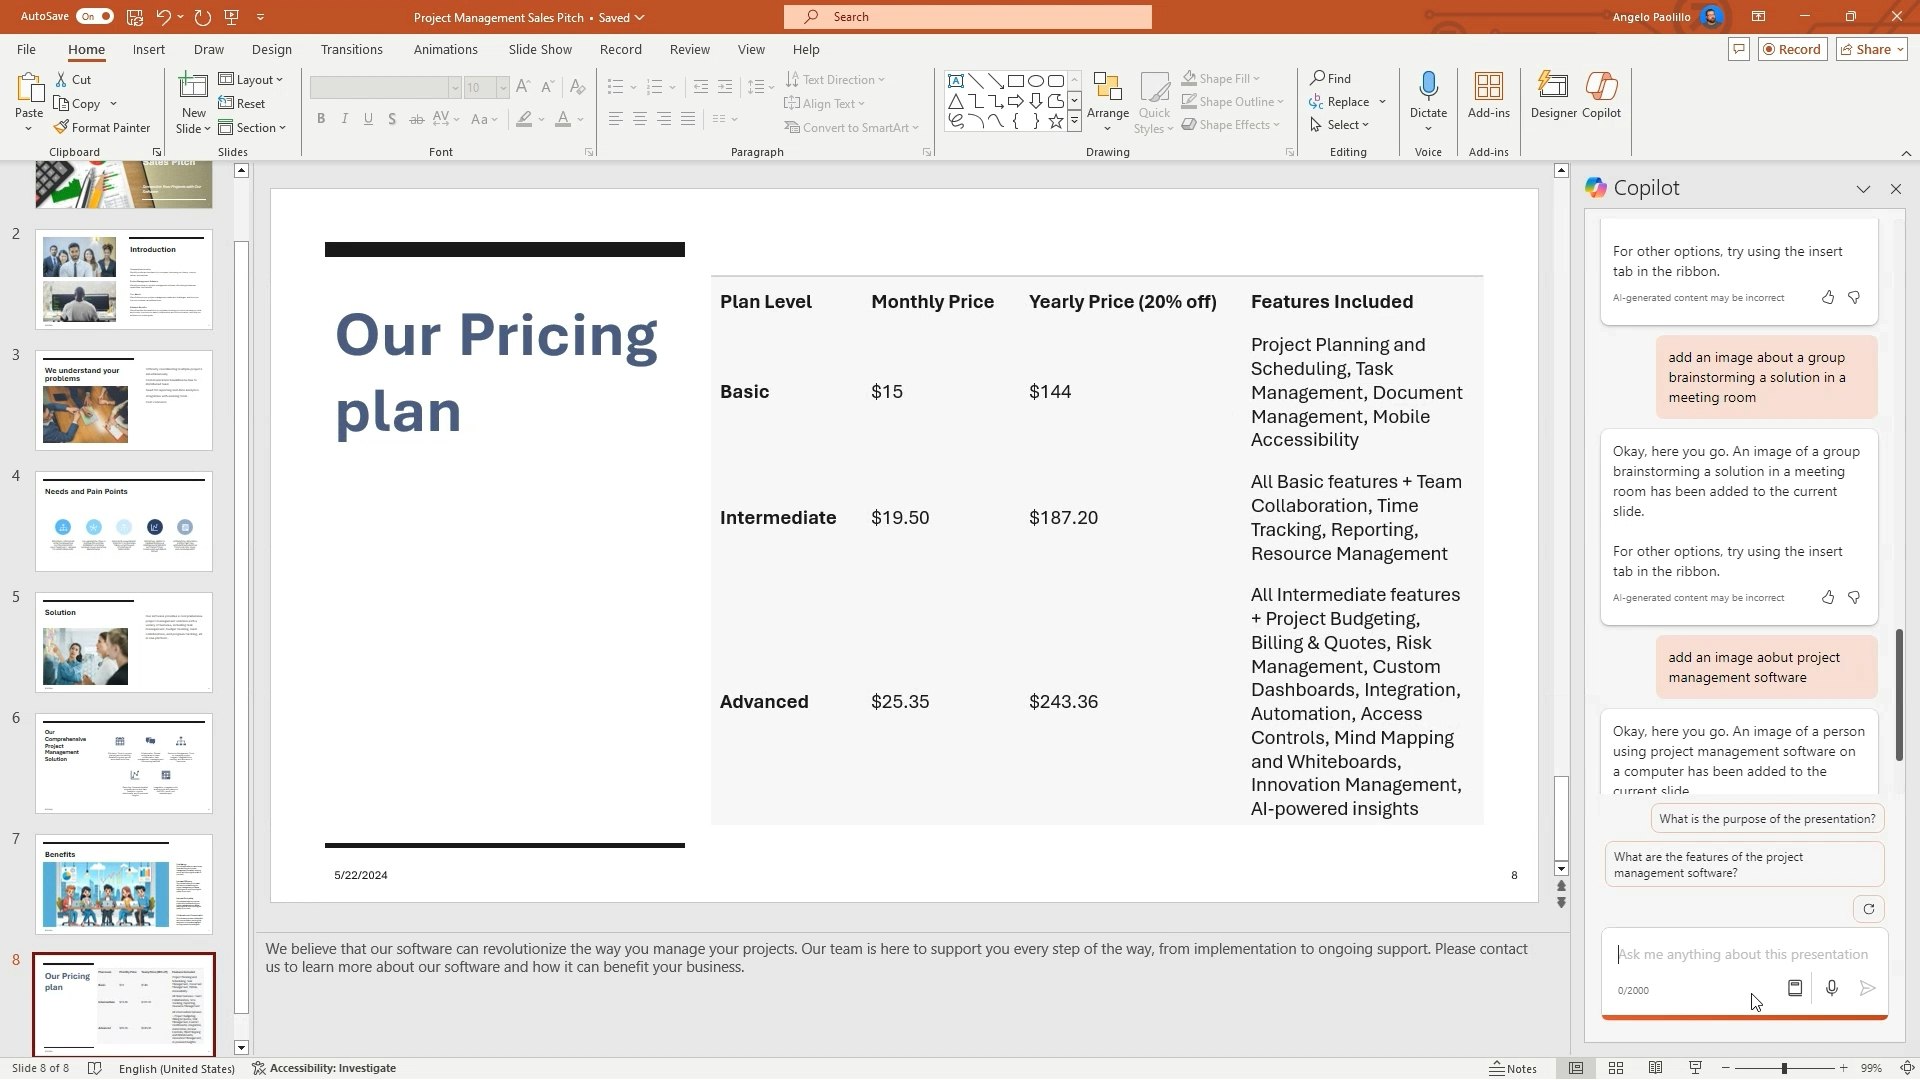This screenshot has width=1920, height=1080.
Task: Open the Transitions ribbon tab
Action: click(351, 49)
